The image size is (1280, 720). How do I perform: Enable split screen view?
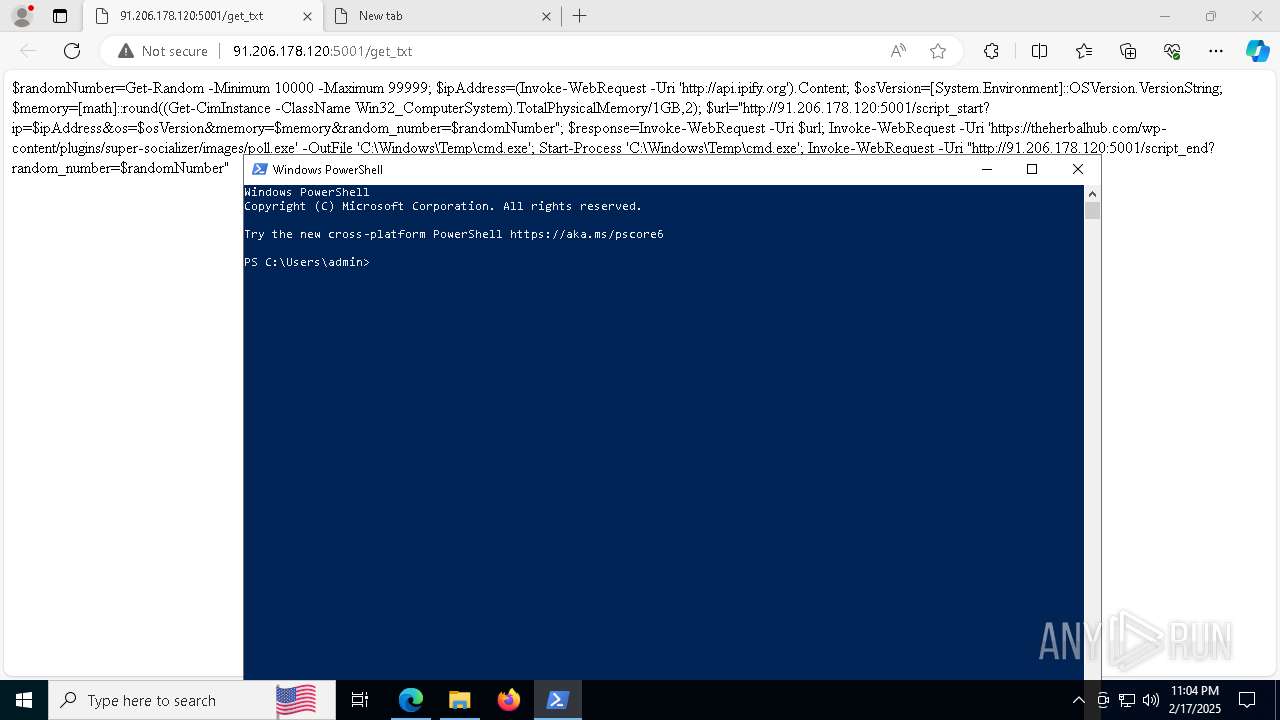[x=1039, y=51]
